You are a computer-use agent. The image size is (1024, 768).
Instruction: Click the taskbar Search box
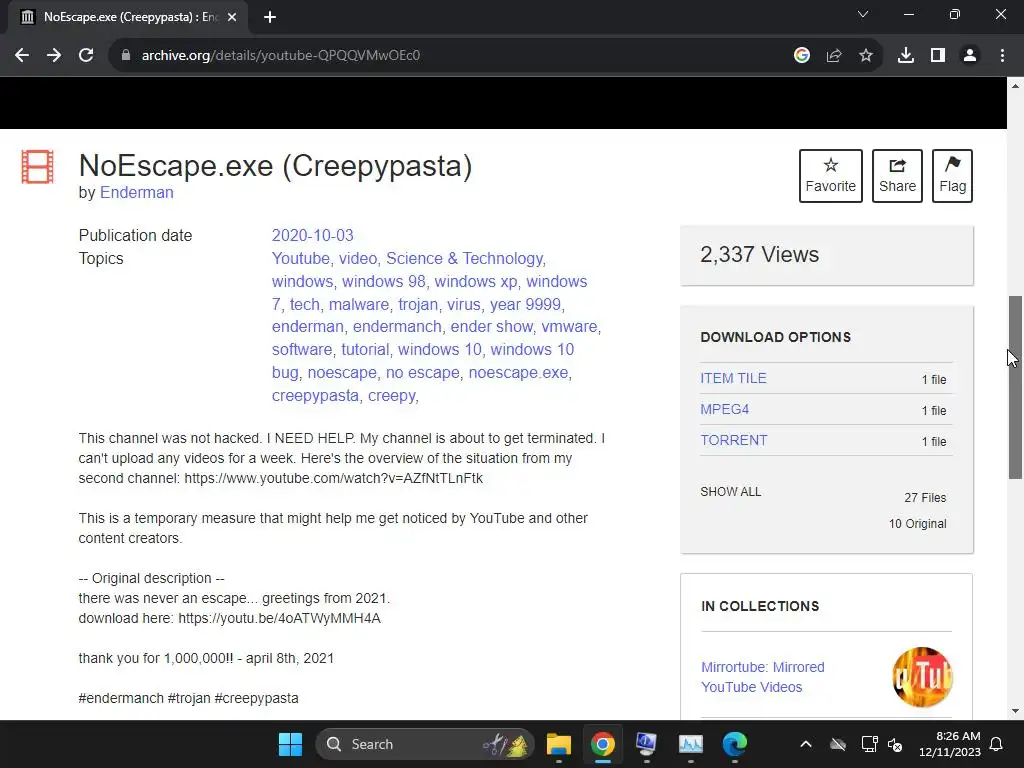(424, 744)
